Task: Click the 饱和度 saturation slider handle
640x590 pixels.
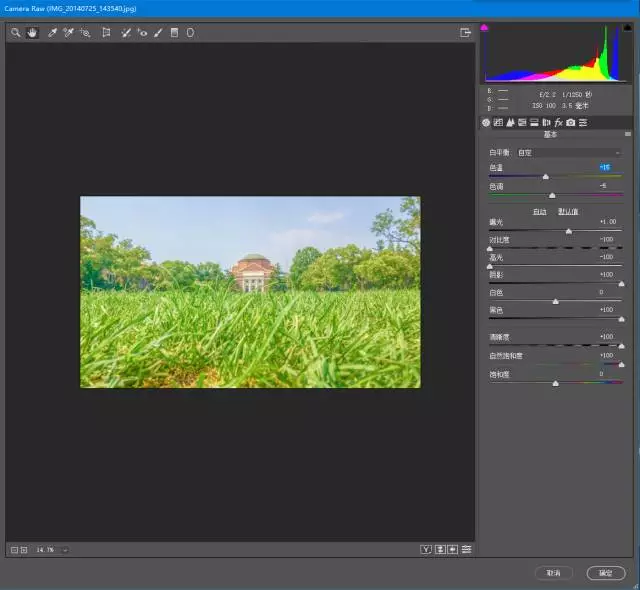Action: [556, 383]
